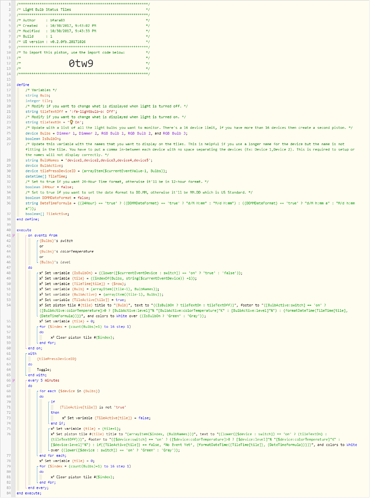Click the Modified date comment line

pyautogui.click(x=83, y=31)
